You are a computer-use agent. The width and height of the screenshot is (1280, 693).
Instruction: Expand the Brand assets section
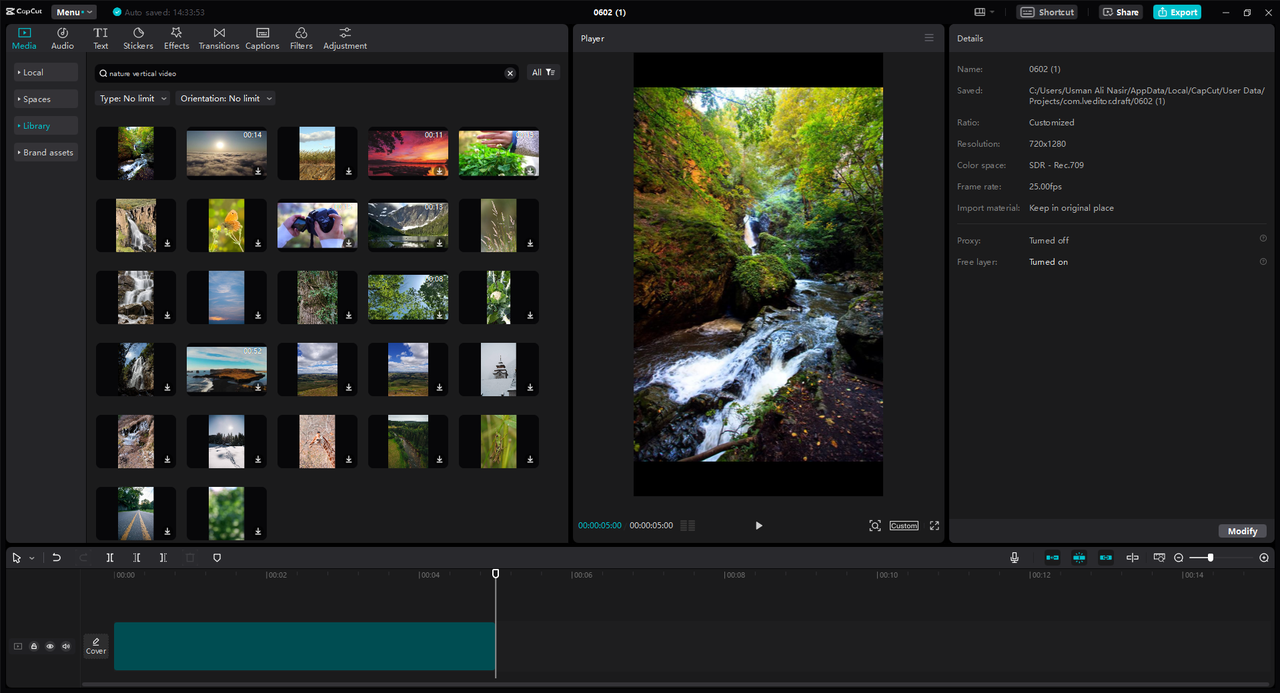pyautogui.click(x=45, y=153)
